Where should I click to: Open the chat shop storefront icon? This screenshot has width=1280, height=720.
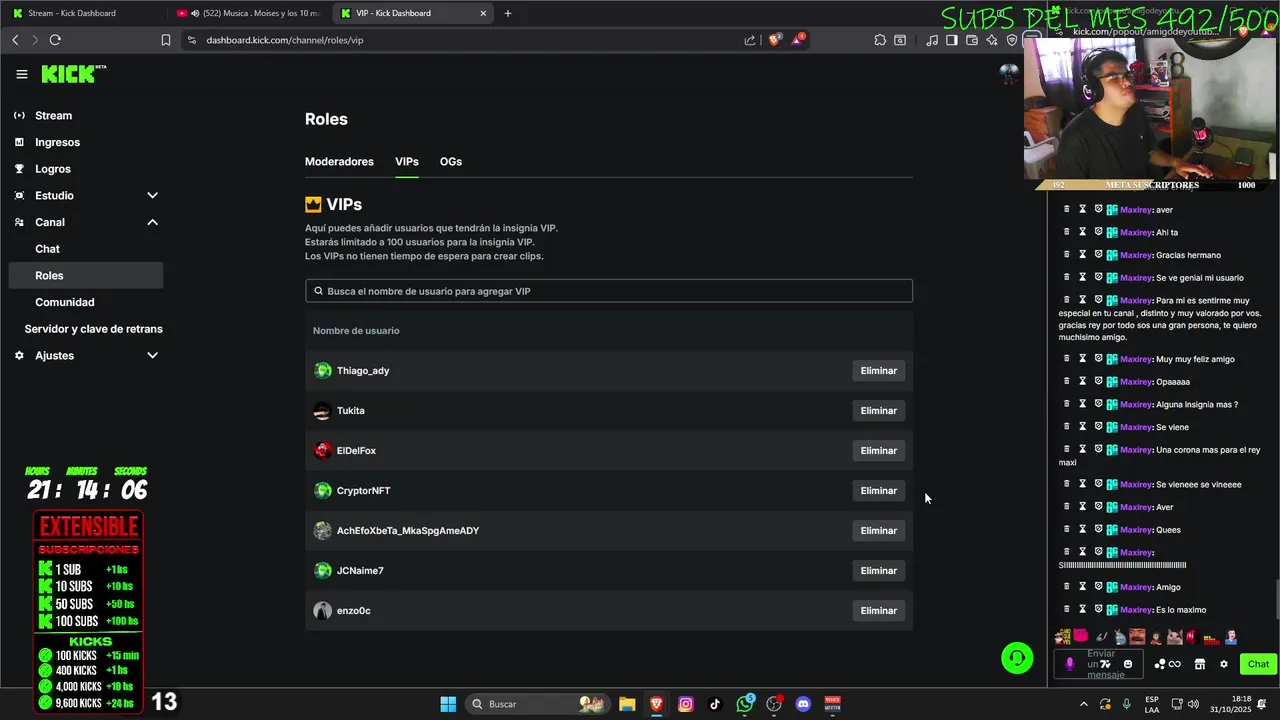coord(1200,664)
